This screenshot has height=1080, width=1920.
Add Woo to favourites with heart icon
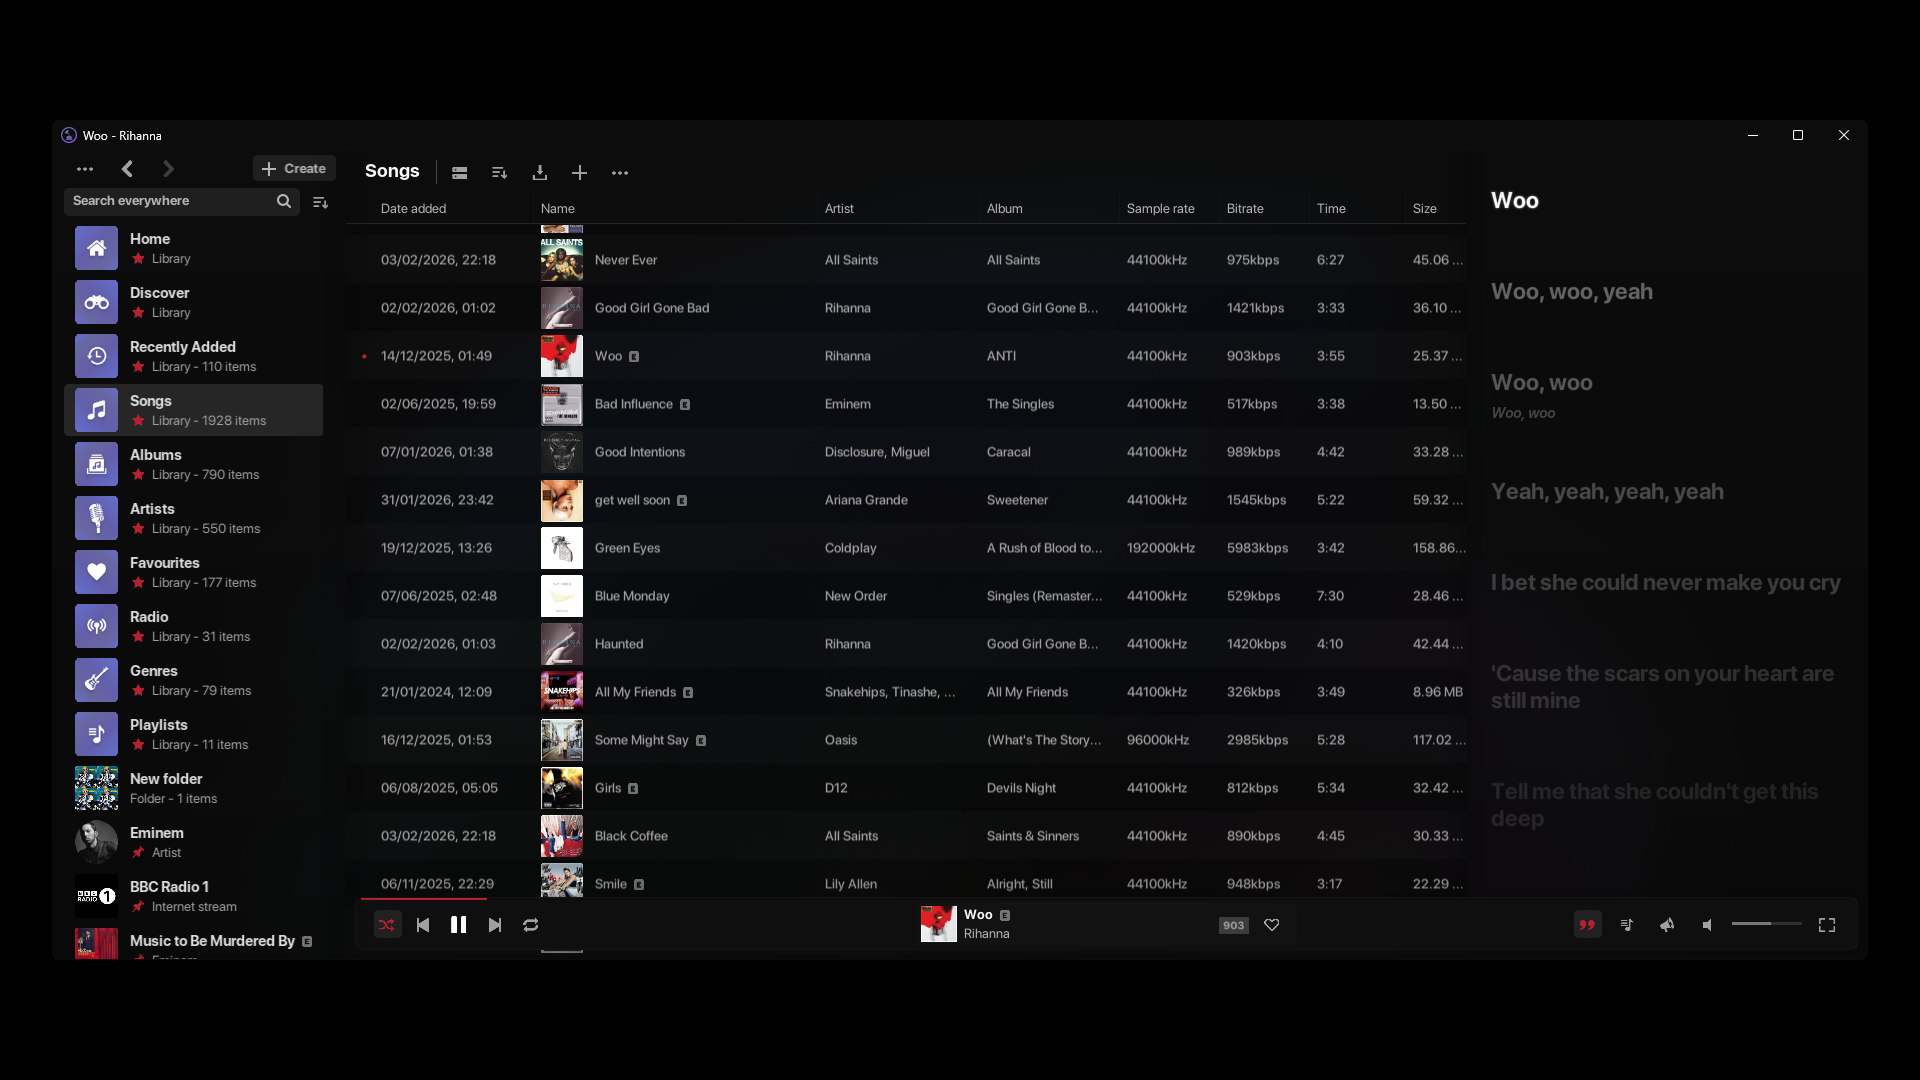(1272, 925)
